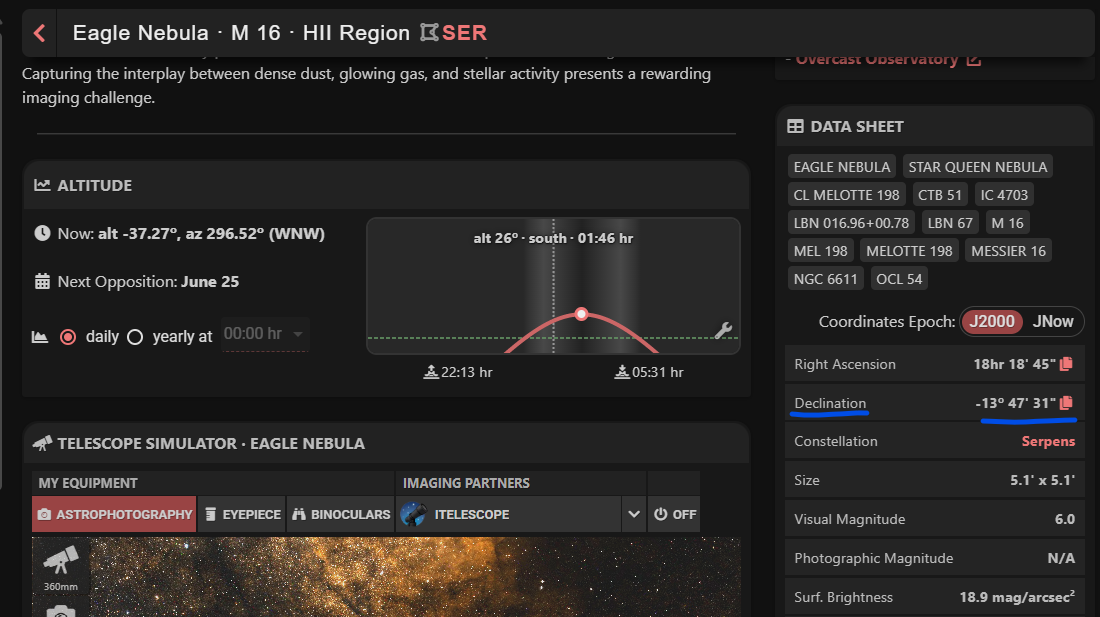Viewport: 1100px width, 617px height.
Task: Click the altitude curve peak marker
Action: point(581,314)
